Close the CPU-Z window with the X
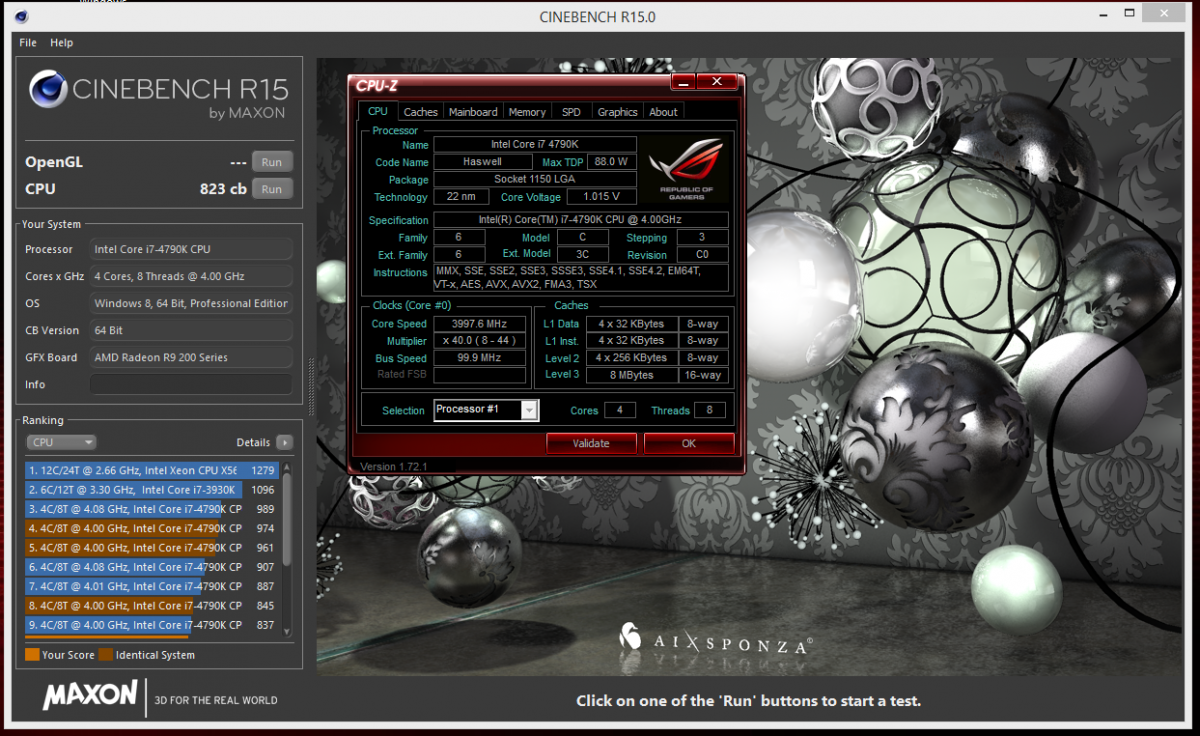The width and height of the screenshot is (1200, 736). 717,81
